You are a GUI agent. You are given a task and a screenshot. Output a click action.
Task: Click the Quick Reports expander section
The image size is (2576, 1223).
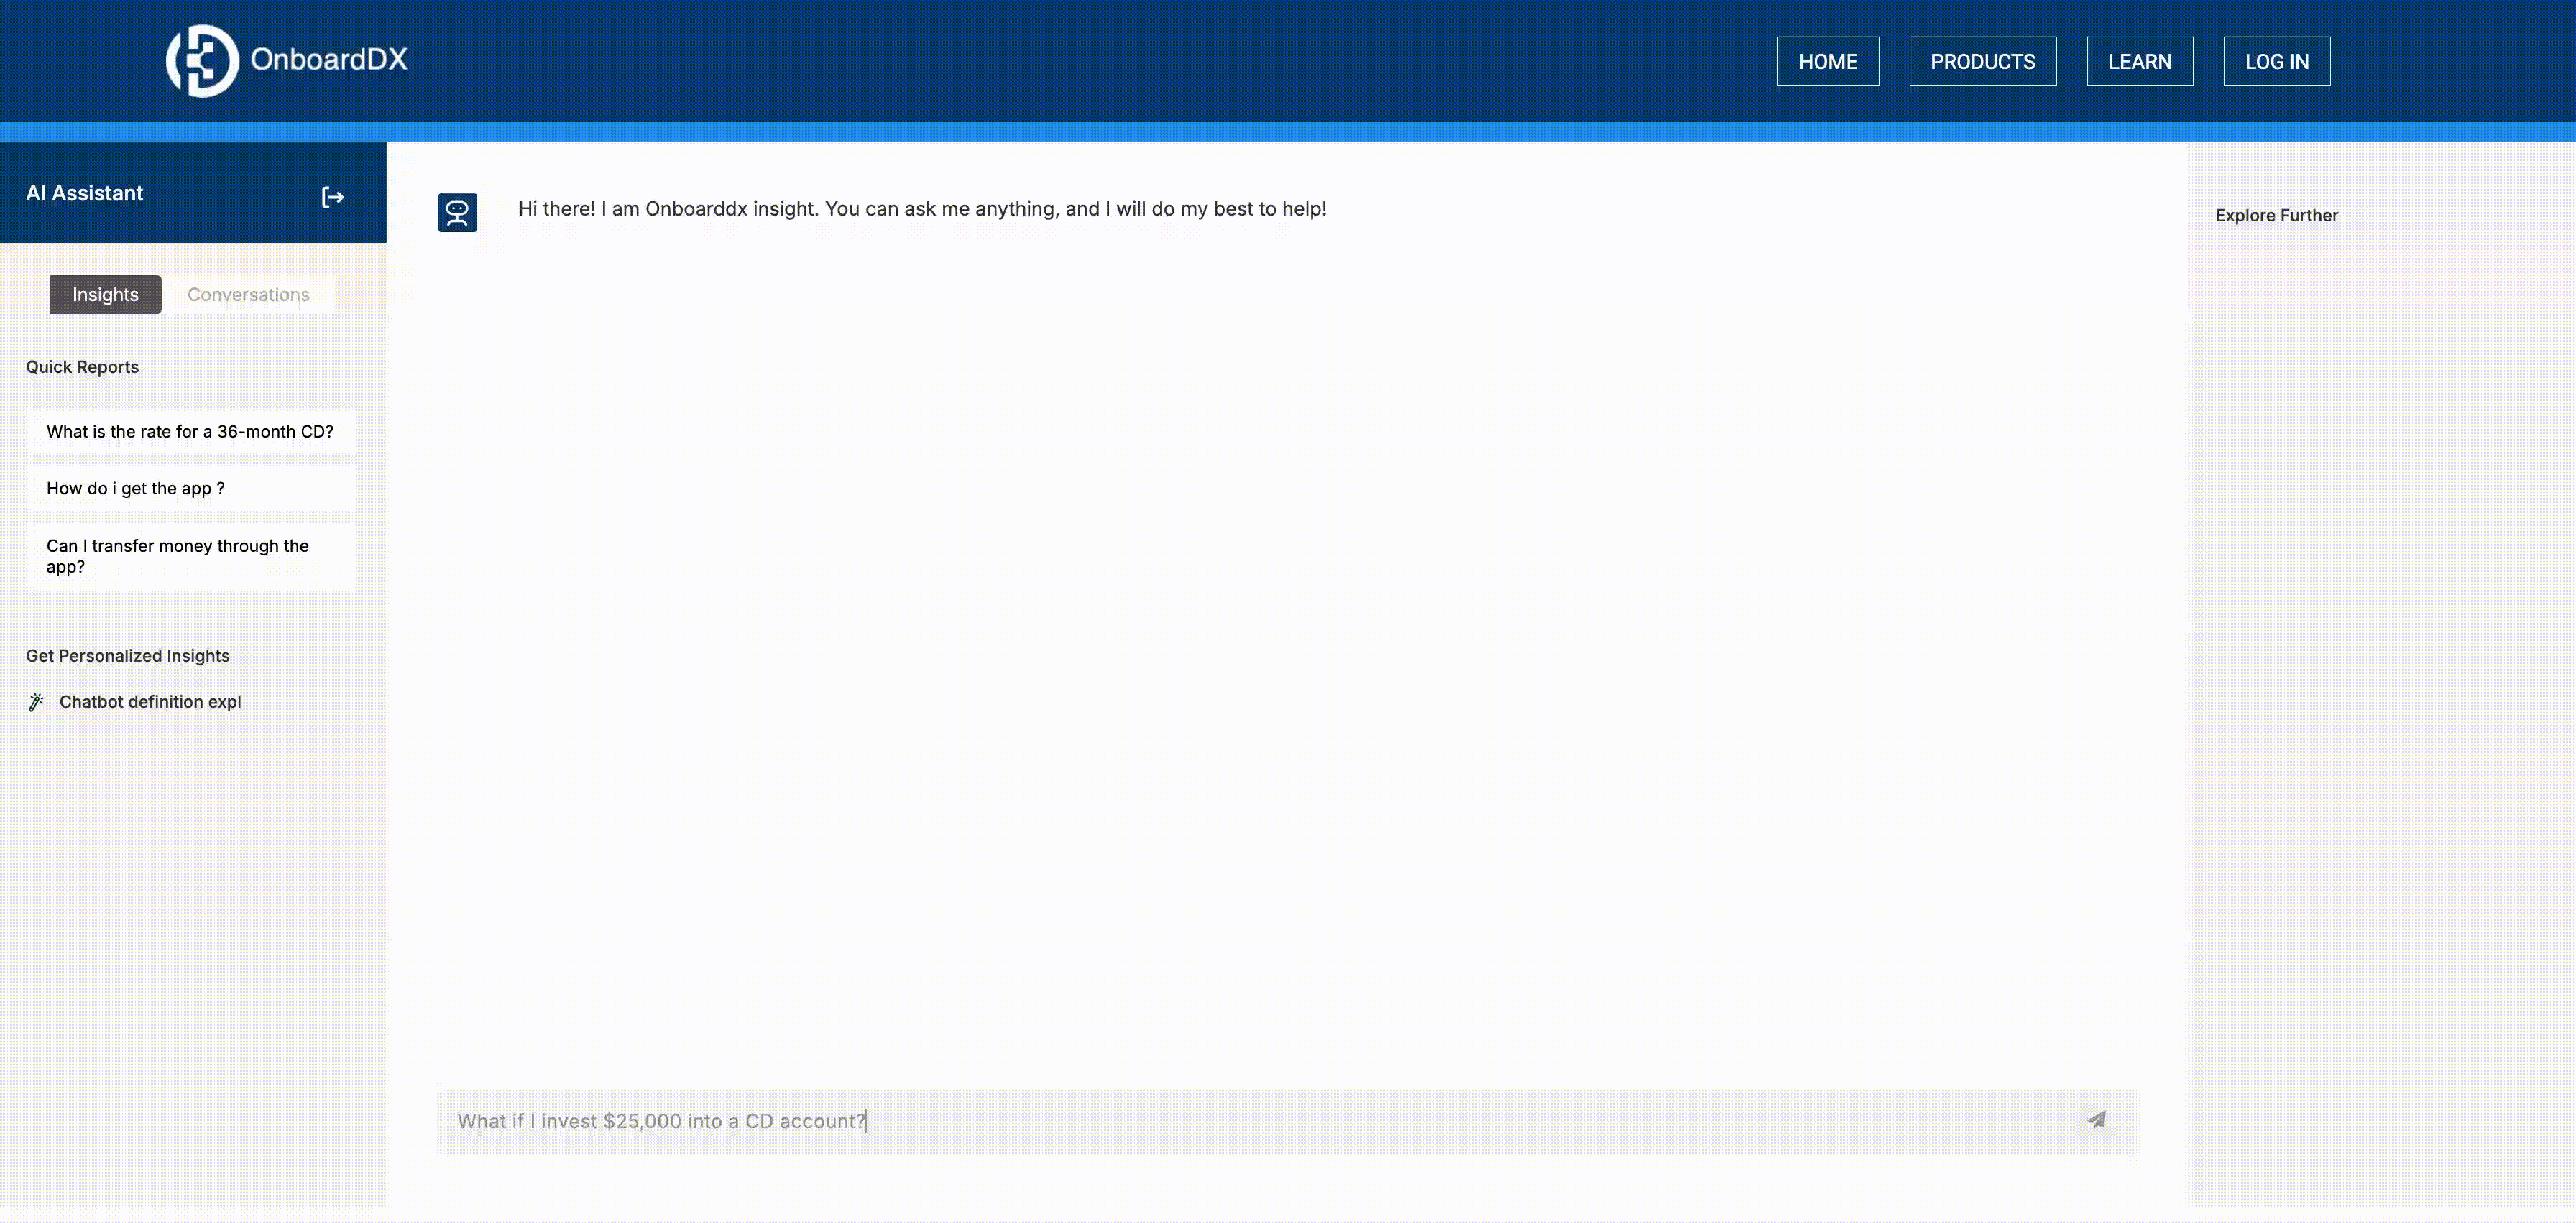pyautogui.click(x=82, y=366)
